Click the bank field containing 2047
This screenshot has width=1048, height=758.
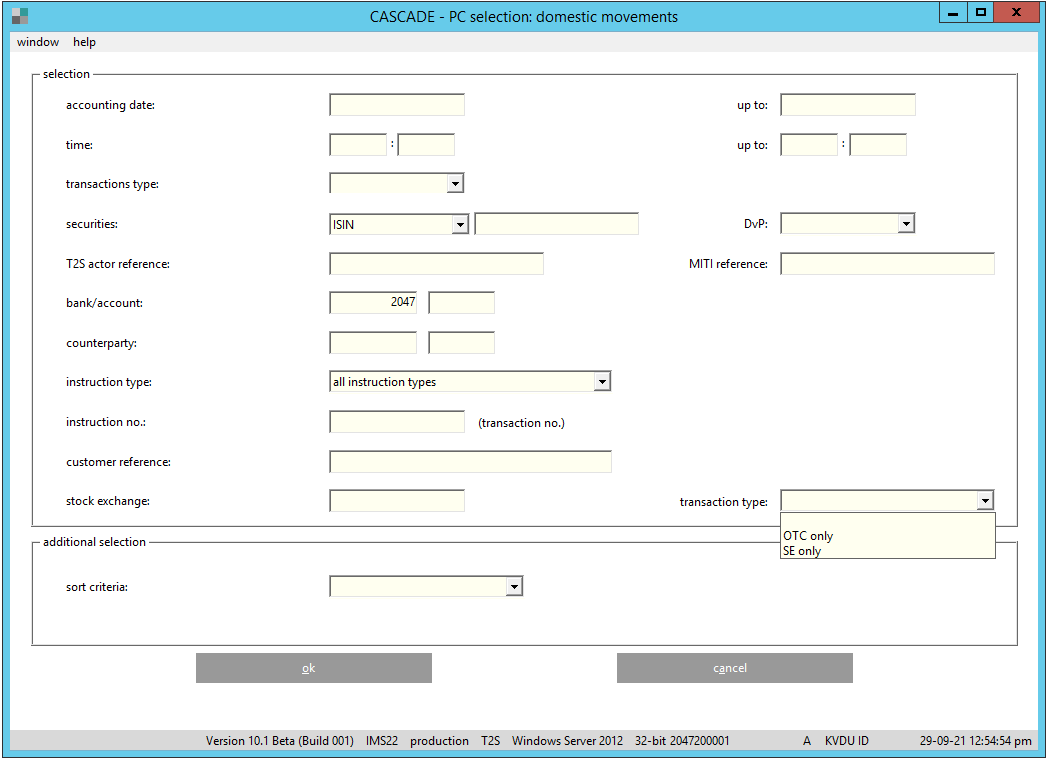(373, 303)
